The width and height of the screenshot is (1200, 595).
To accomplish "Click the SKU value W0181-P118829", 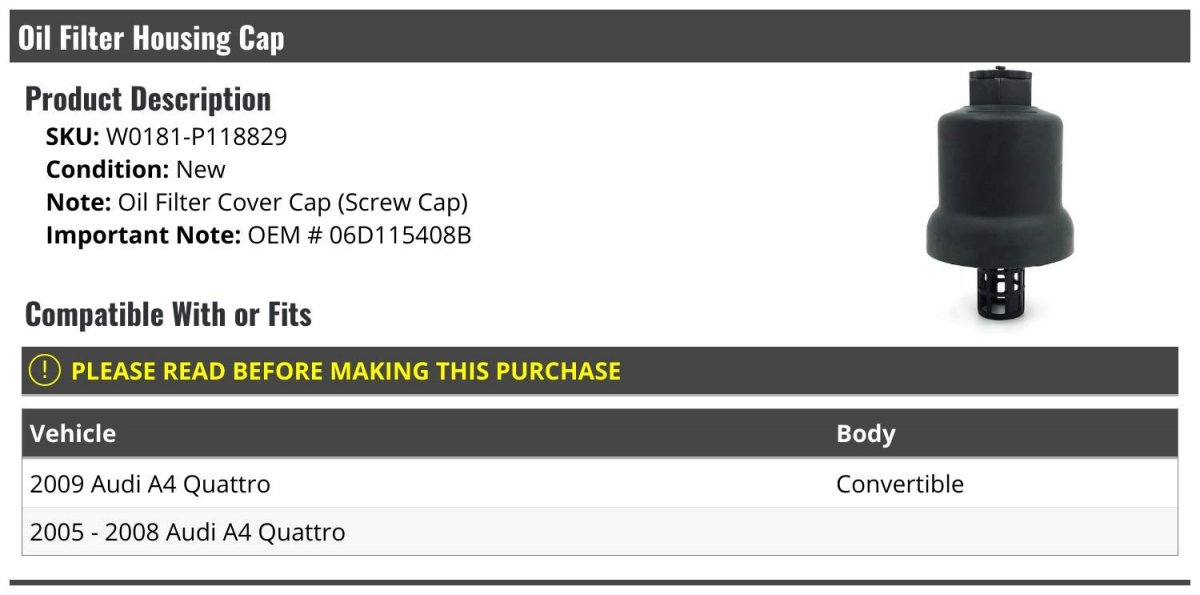I will click(x=196, y=137).
